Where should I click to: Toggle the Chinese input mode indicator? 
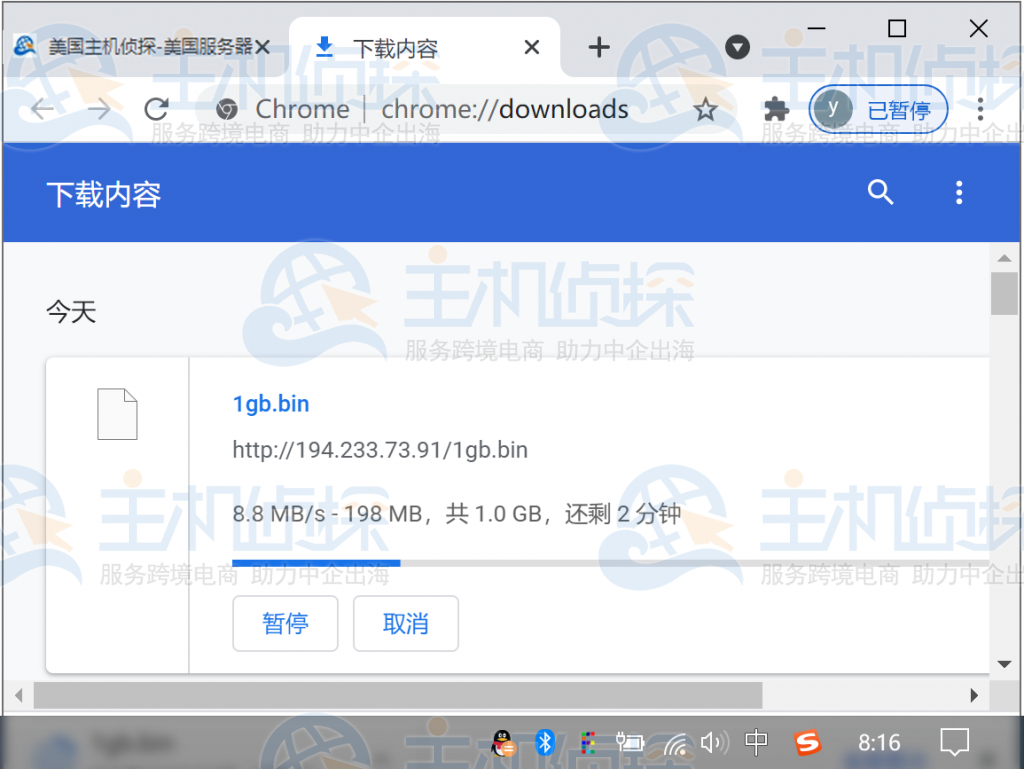757,742
